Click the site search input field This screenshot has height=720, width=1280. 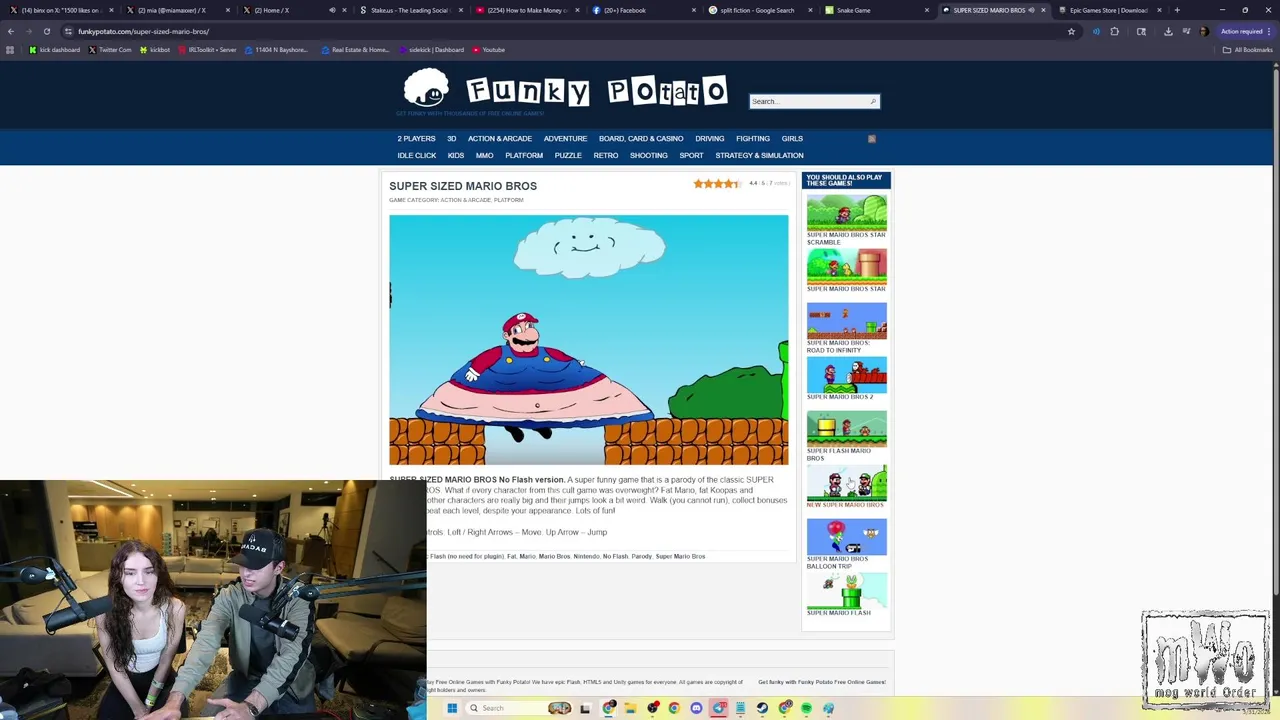click(x=808, y=101)
